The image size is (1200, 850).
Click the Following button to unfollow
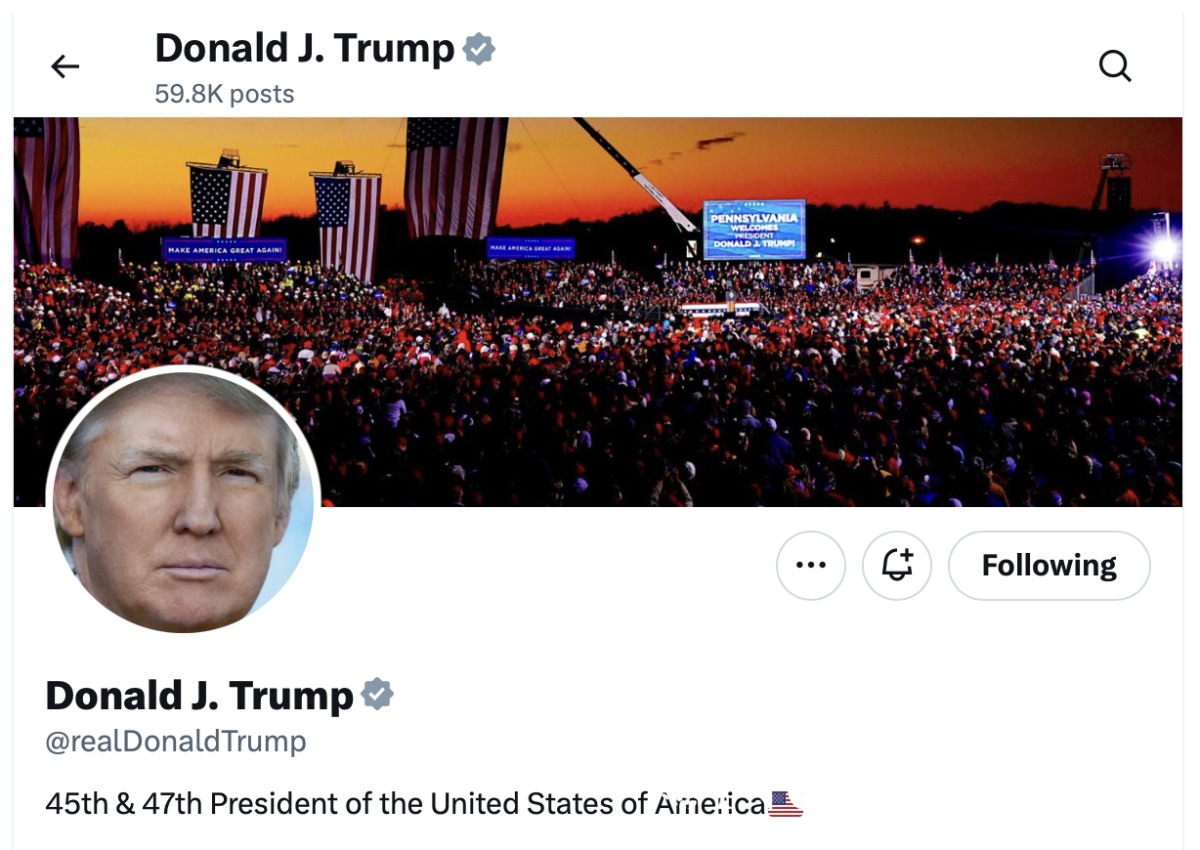point(1048,565)
